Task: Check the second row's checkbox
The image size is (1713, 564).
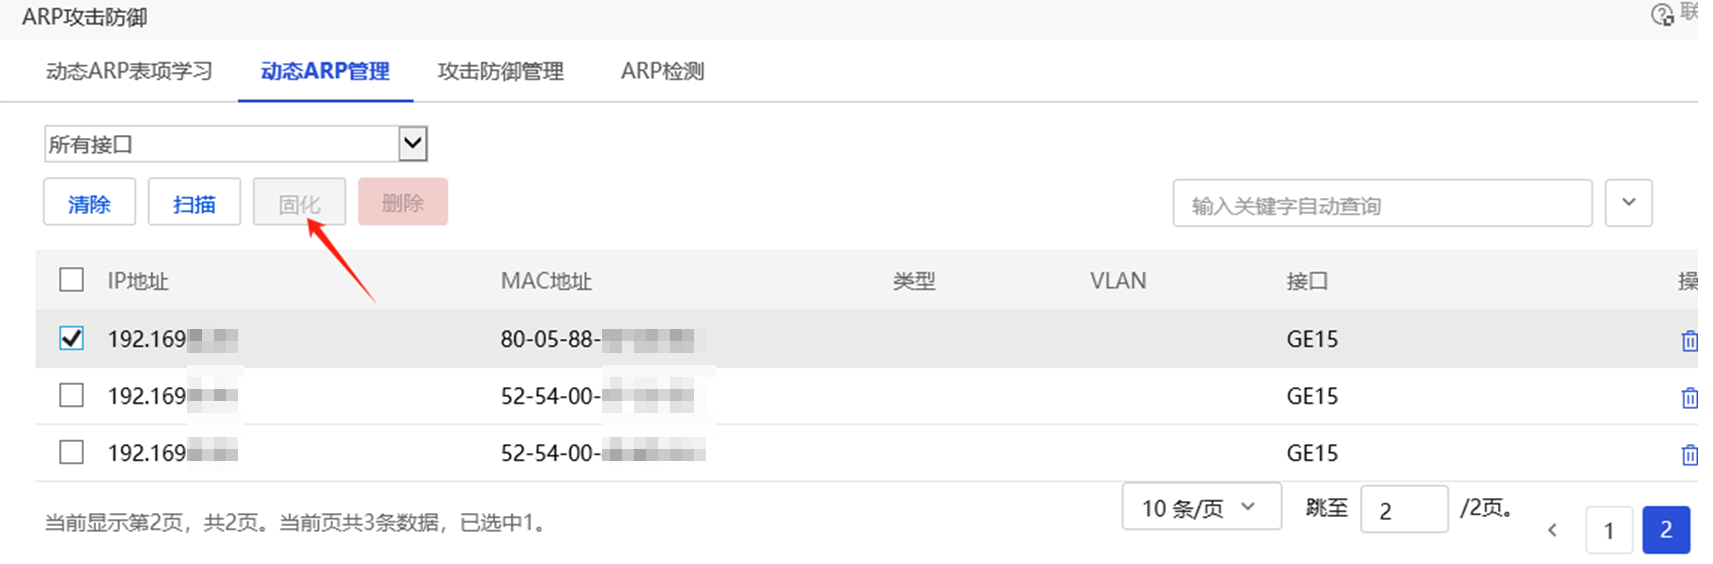Action: click(x=72, y=395)
